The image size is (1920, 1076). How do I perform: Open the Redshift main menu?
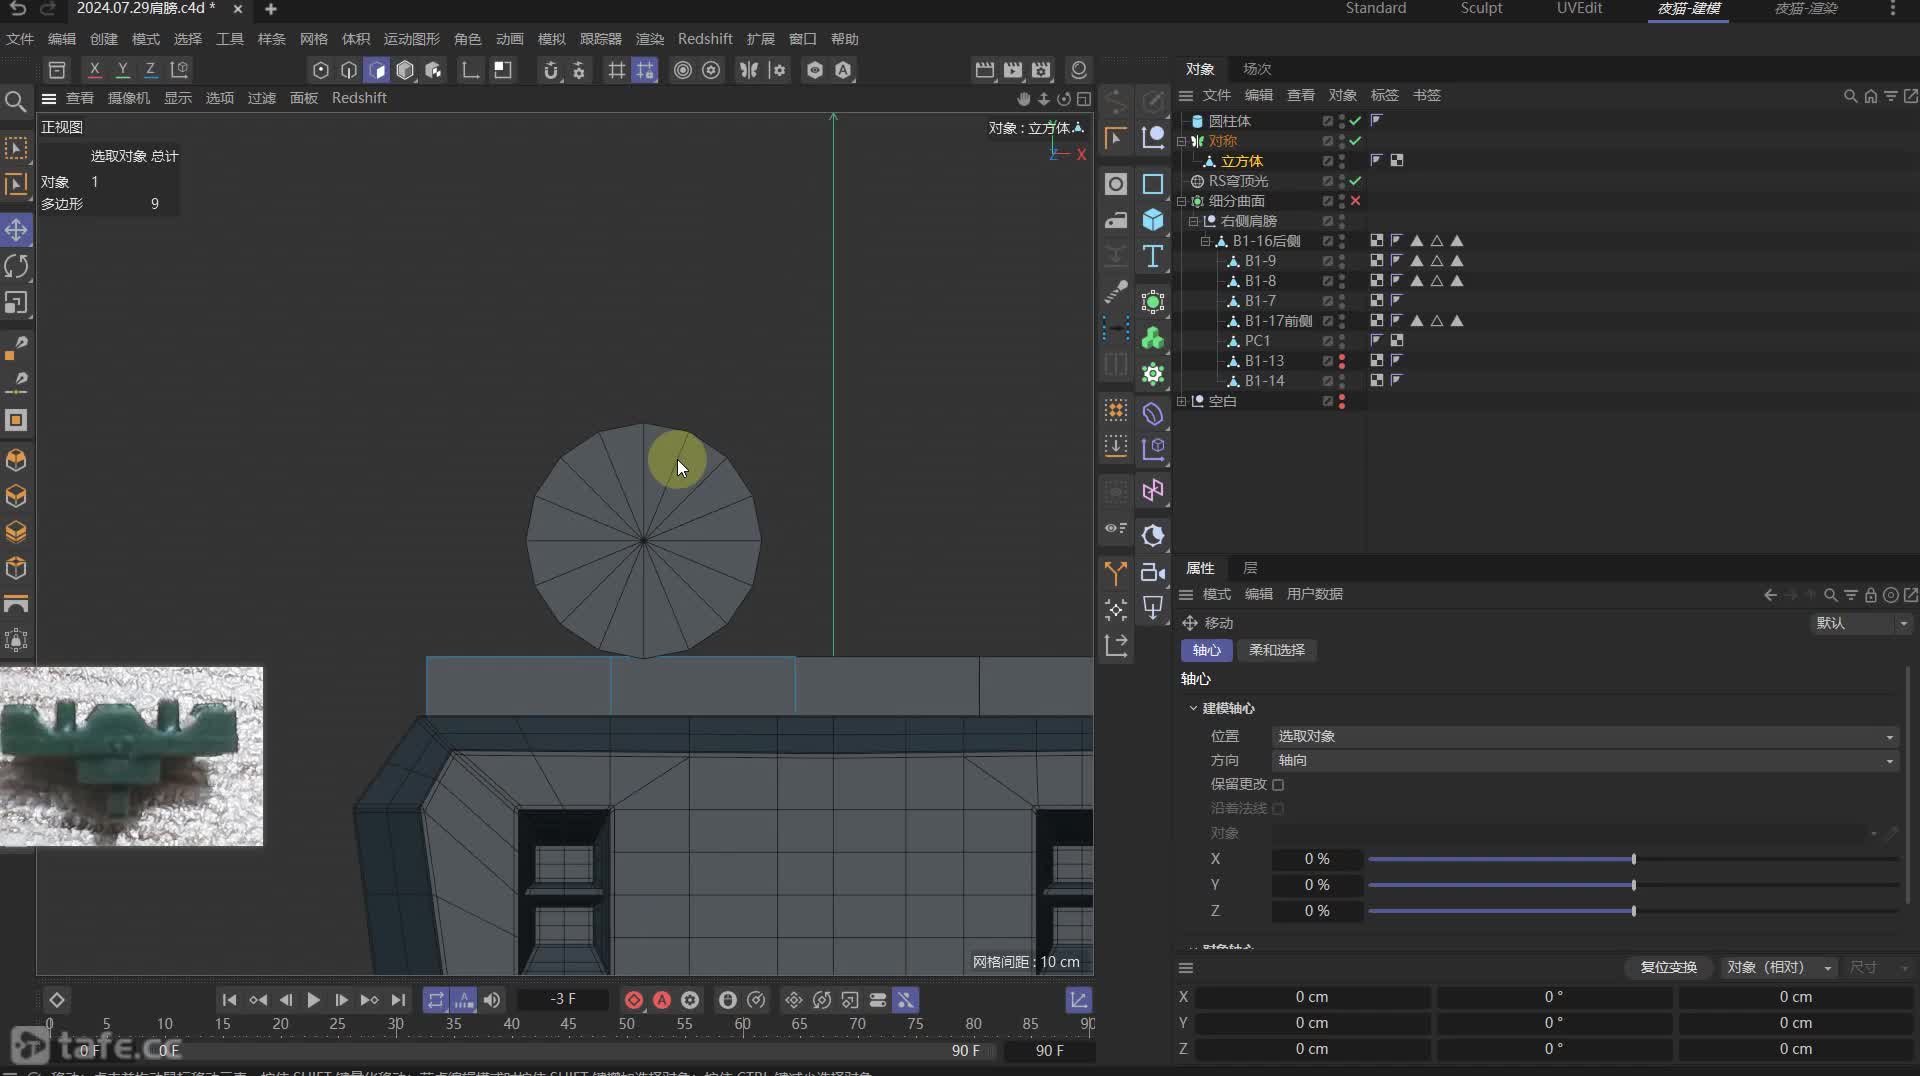[x=705, y=39]
